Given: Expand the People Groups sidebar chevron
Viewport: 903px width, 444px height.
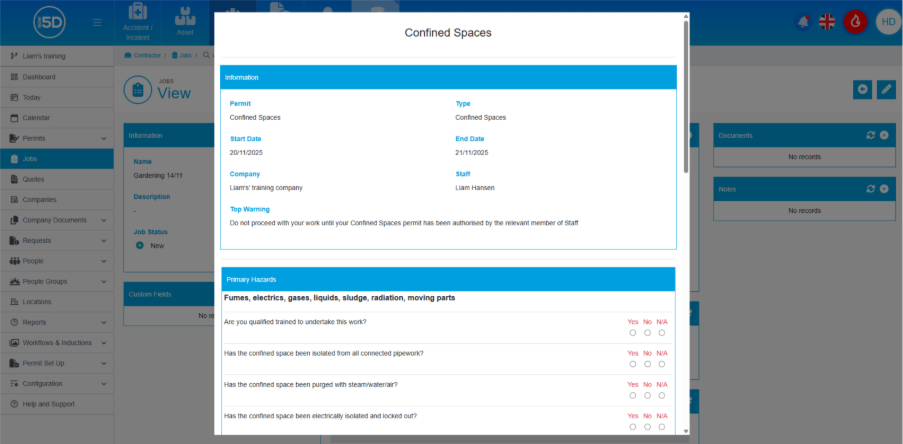Looking at the screenshot, I should click(104, 282).
